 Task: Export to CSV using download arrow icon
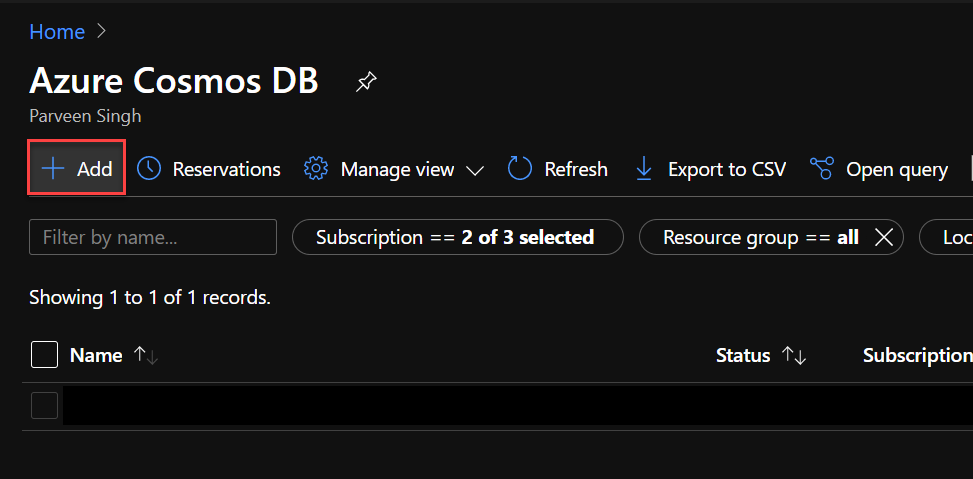(x=644, y=169)
